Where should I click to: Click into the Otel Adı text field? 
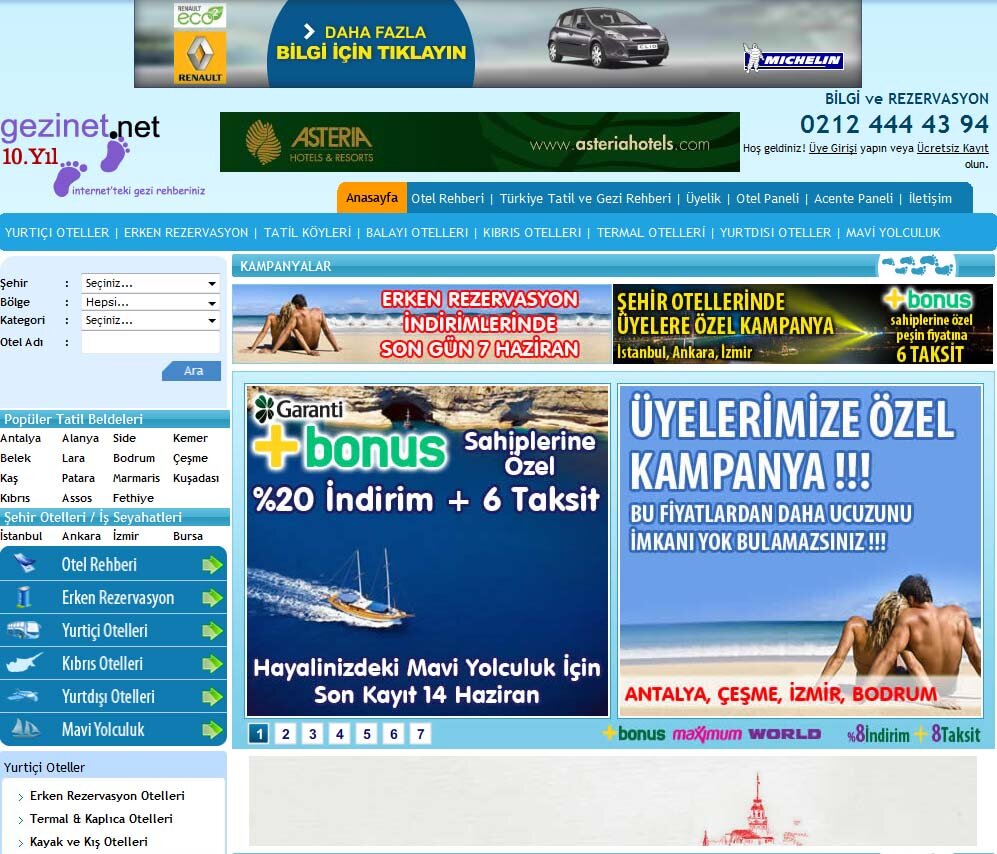click(x=150, y=343)
